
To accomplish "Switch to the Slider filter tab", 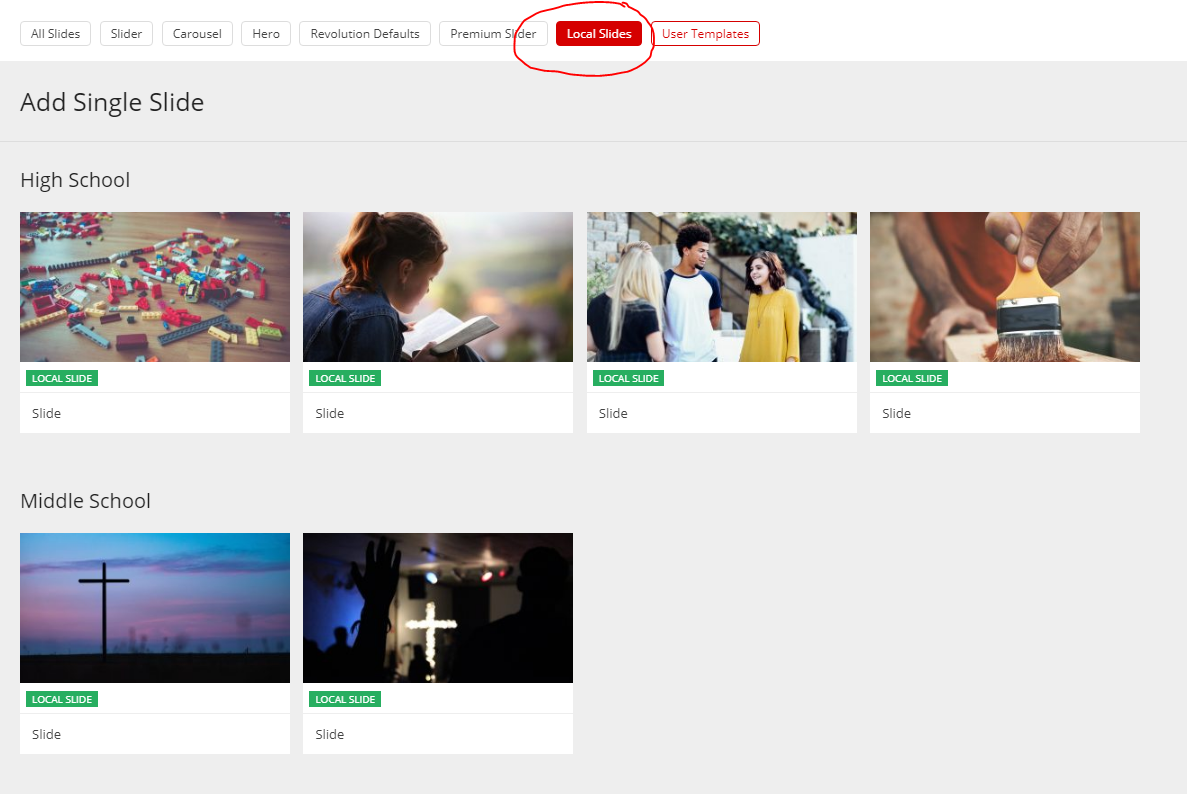I will click(126, 34).
